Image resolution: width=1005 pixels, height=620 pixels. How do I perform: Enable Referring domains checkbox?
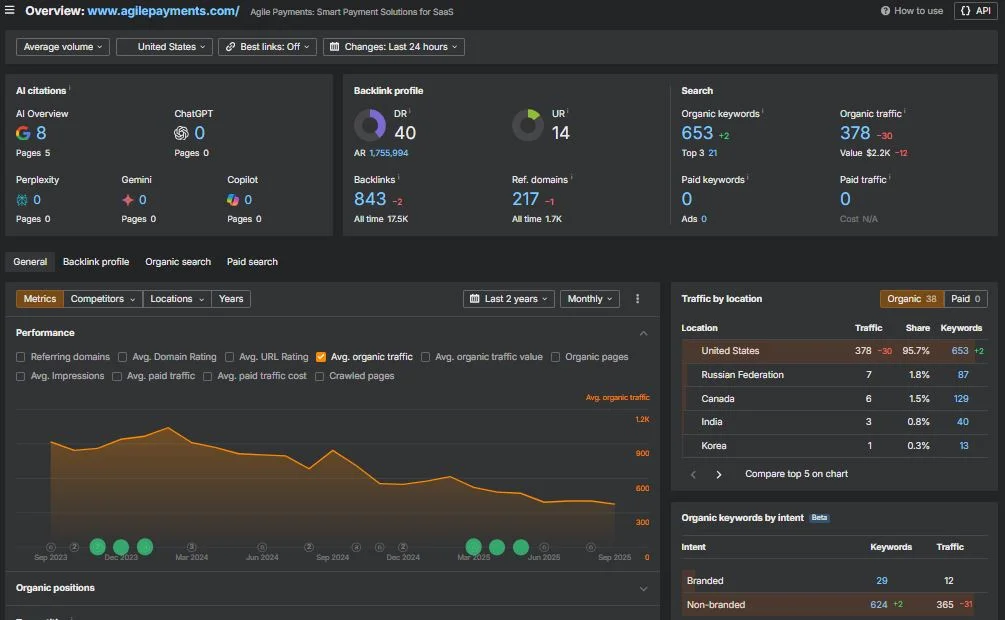[21, 357]
